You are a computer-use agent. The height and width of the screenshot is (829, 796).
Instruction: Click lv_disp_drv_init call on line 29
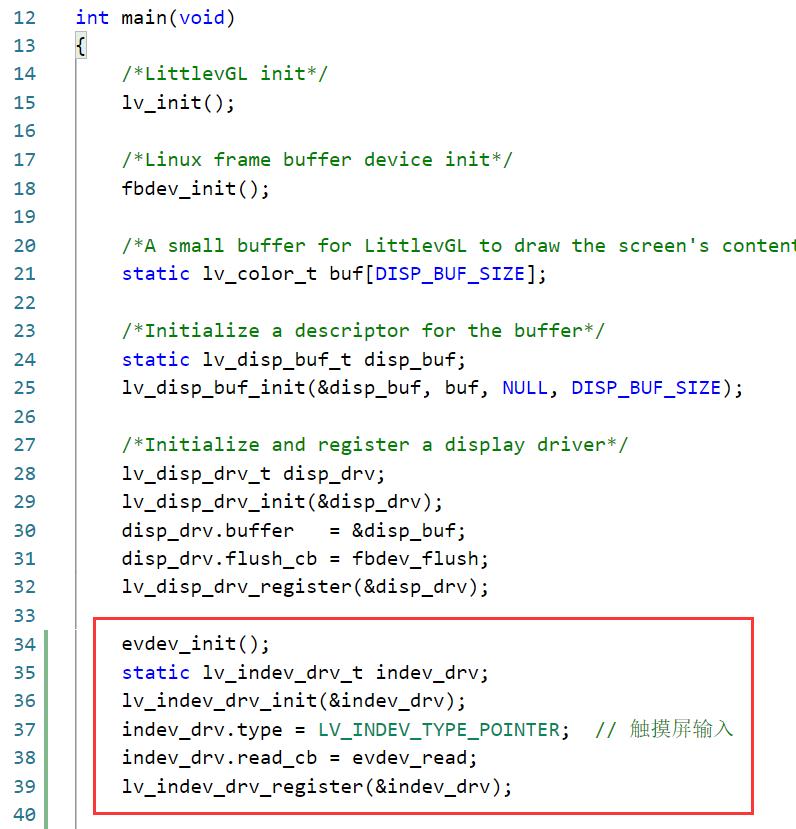click(282, 502)
